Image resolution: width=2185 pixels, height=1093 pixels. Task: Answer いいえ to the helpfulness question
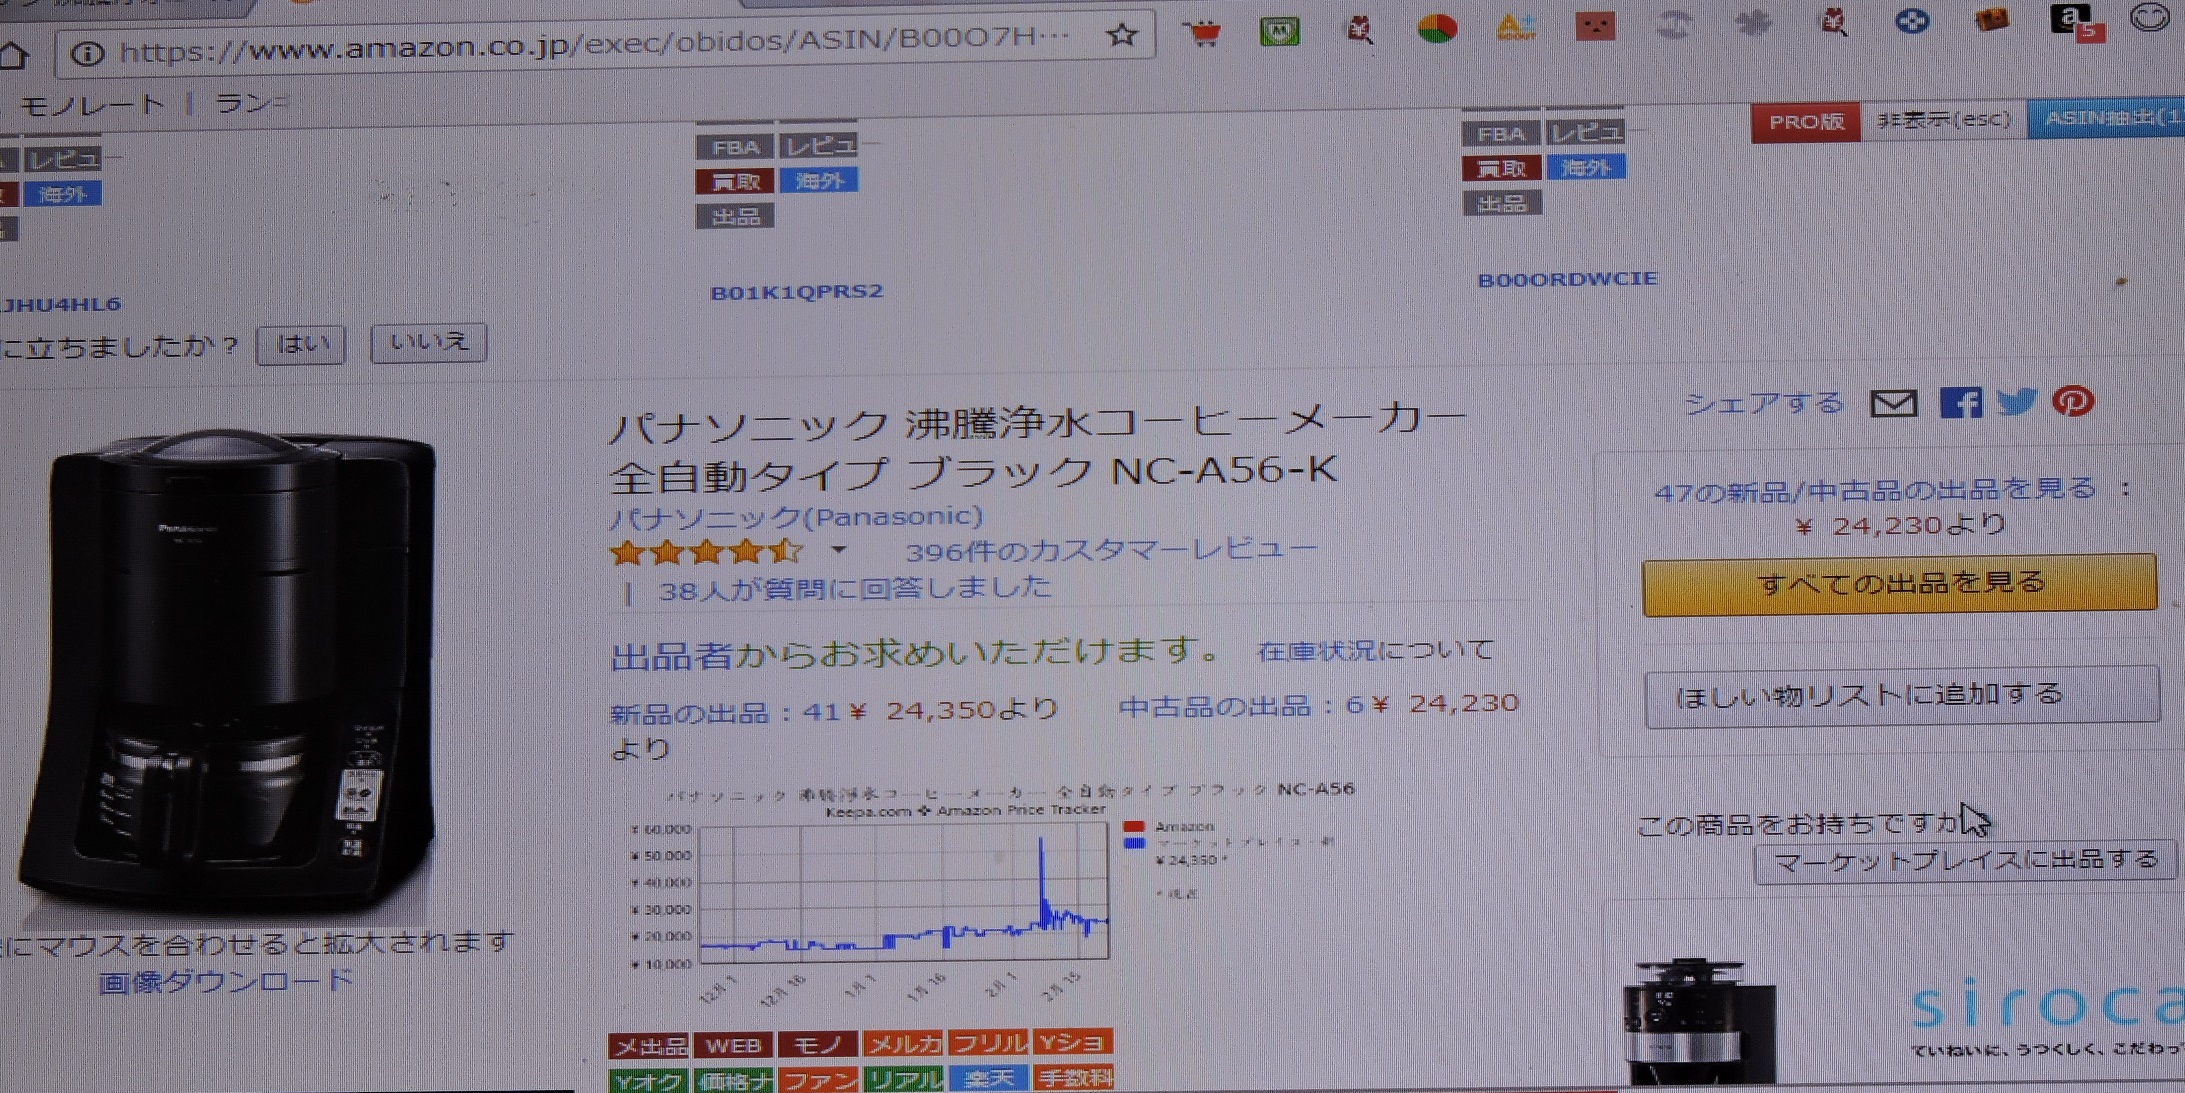click(428, 343)
